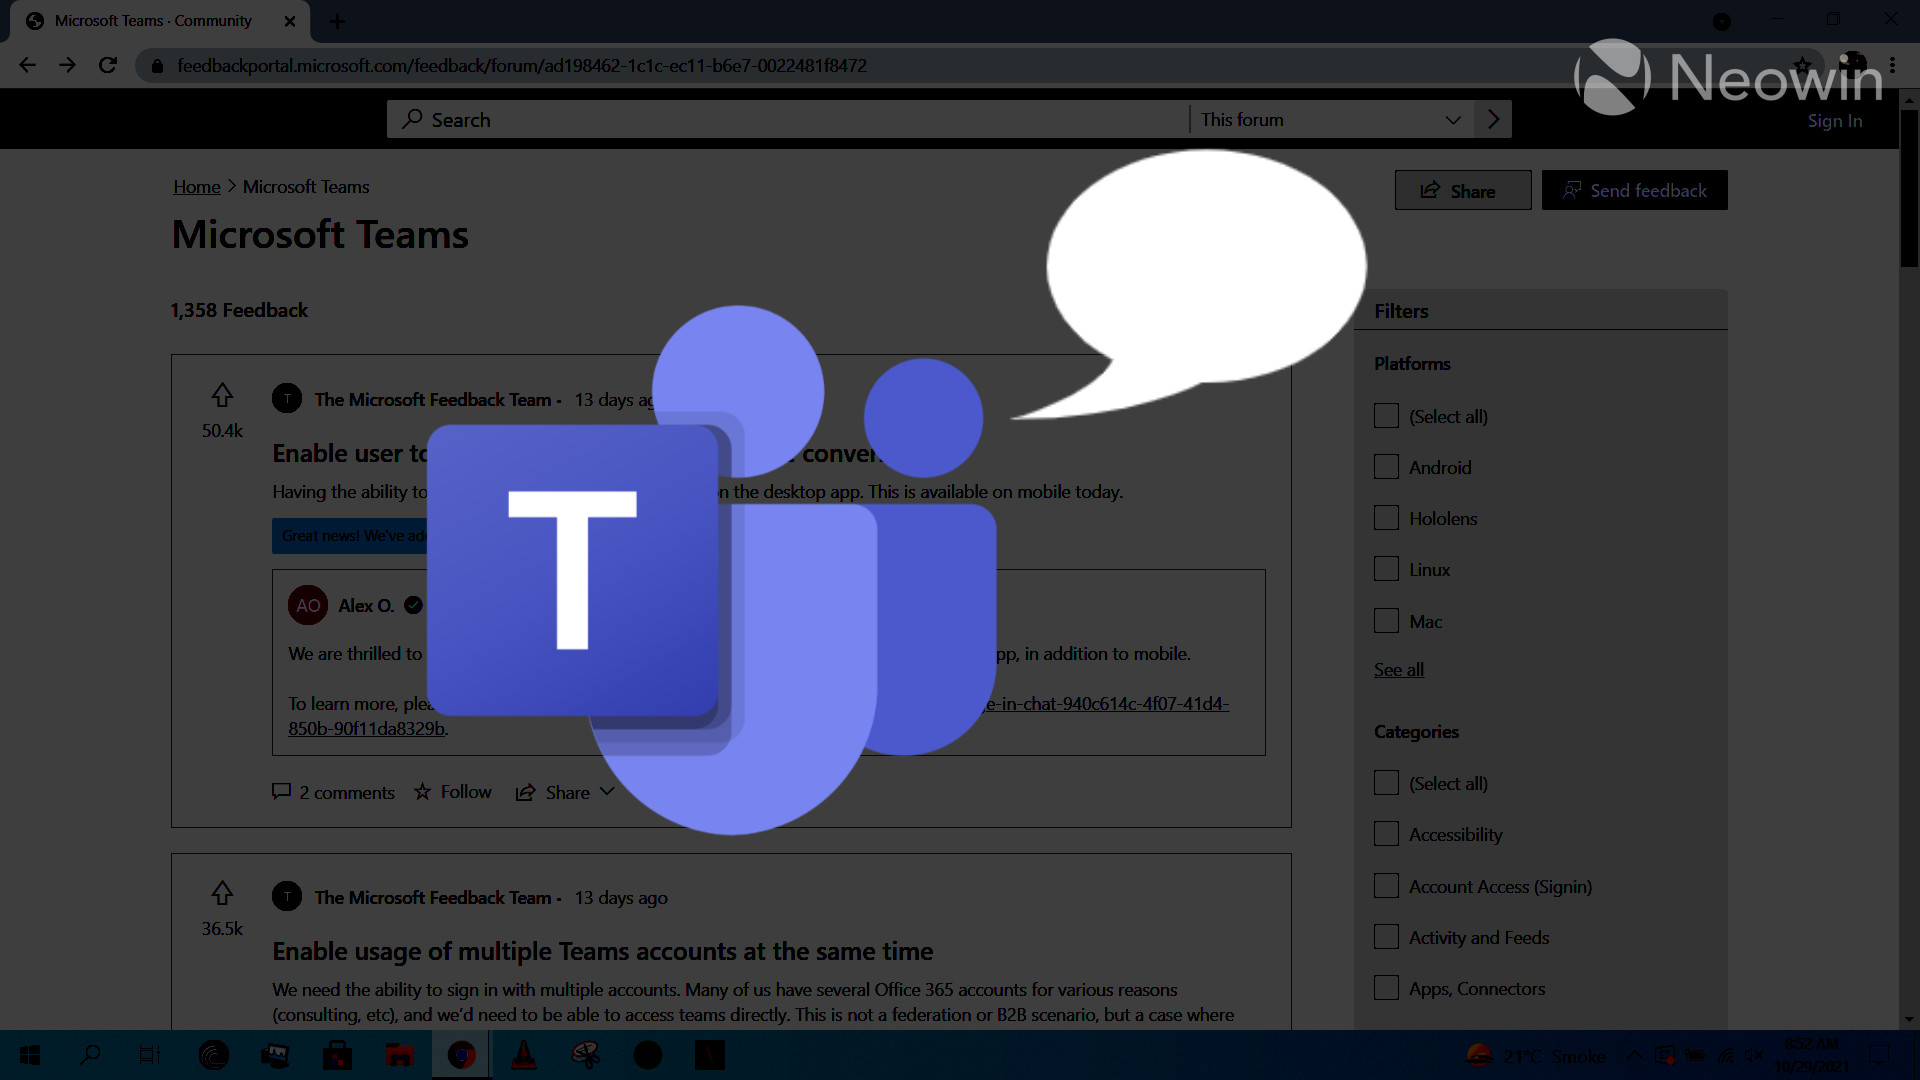Upvote the first feedback post
The width and height of the screenshot is (1920, 1080).
[221, 395]
